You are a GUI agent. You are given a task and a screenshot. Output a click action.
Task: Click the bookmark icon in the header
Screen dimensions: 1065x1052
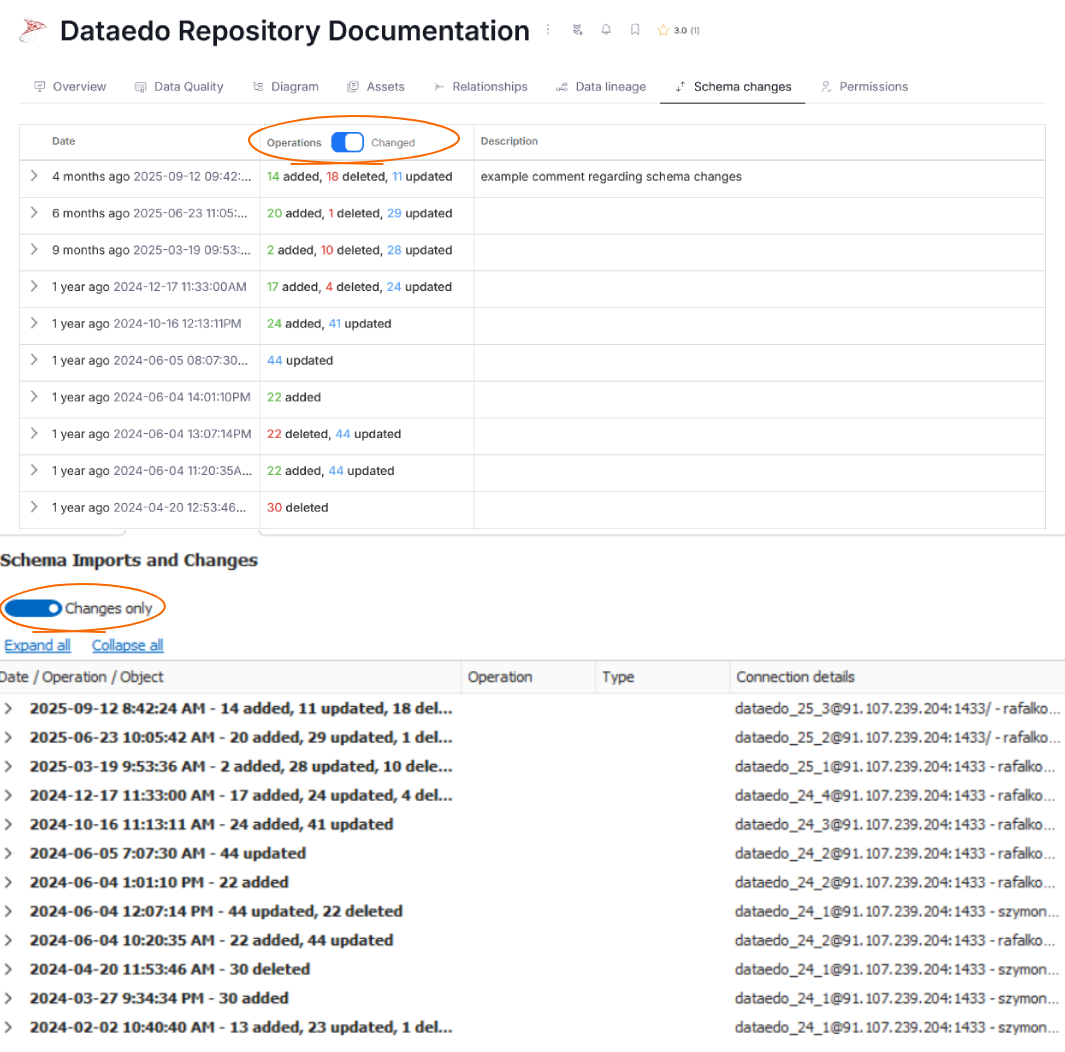[635, 30]
